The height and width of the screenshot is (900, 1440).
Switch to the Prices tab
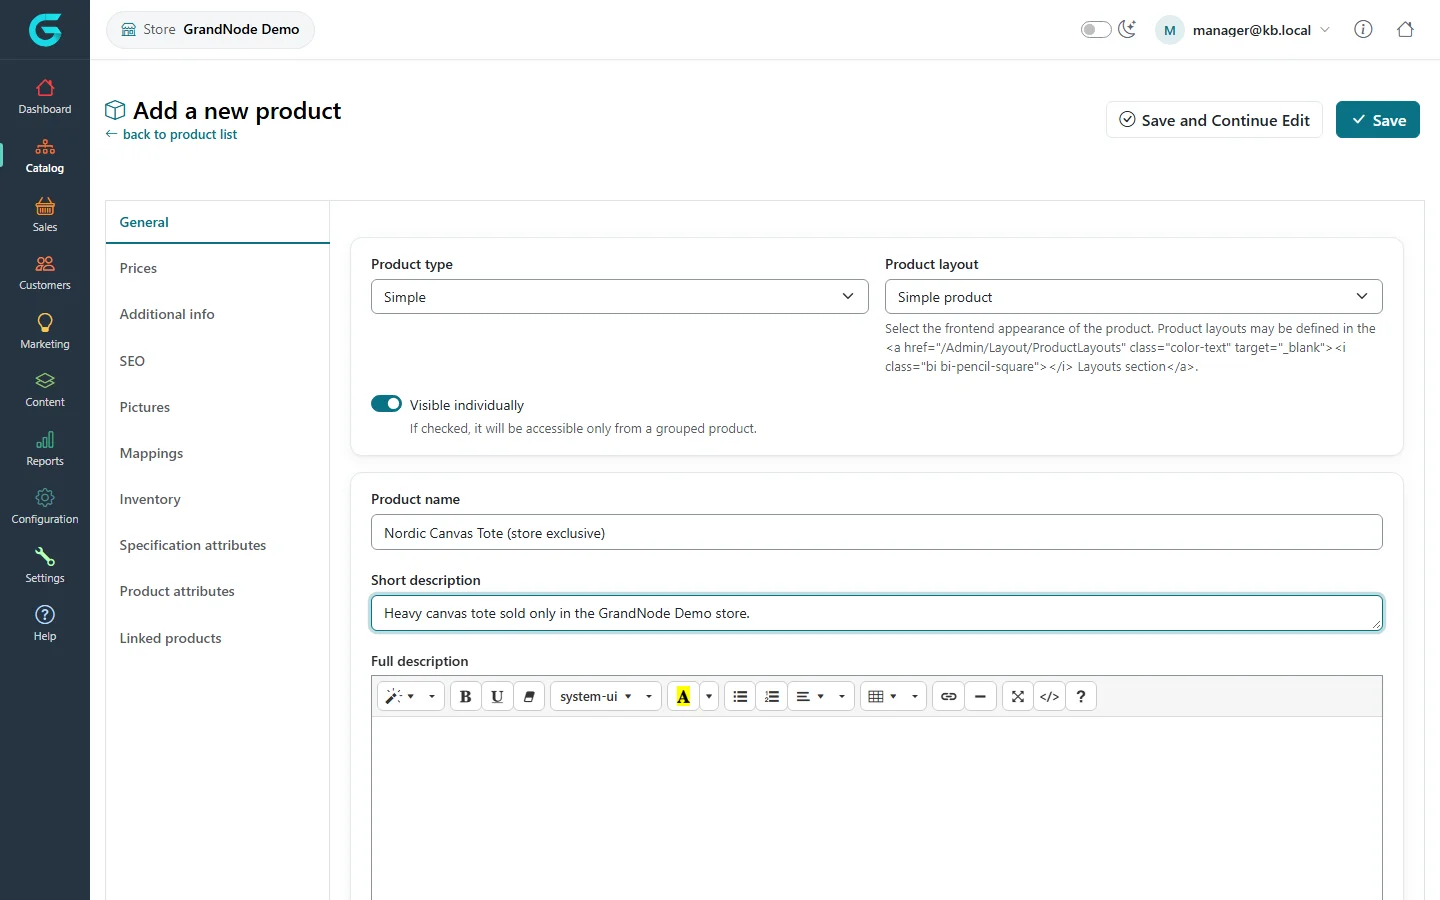point(218,268)
